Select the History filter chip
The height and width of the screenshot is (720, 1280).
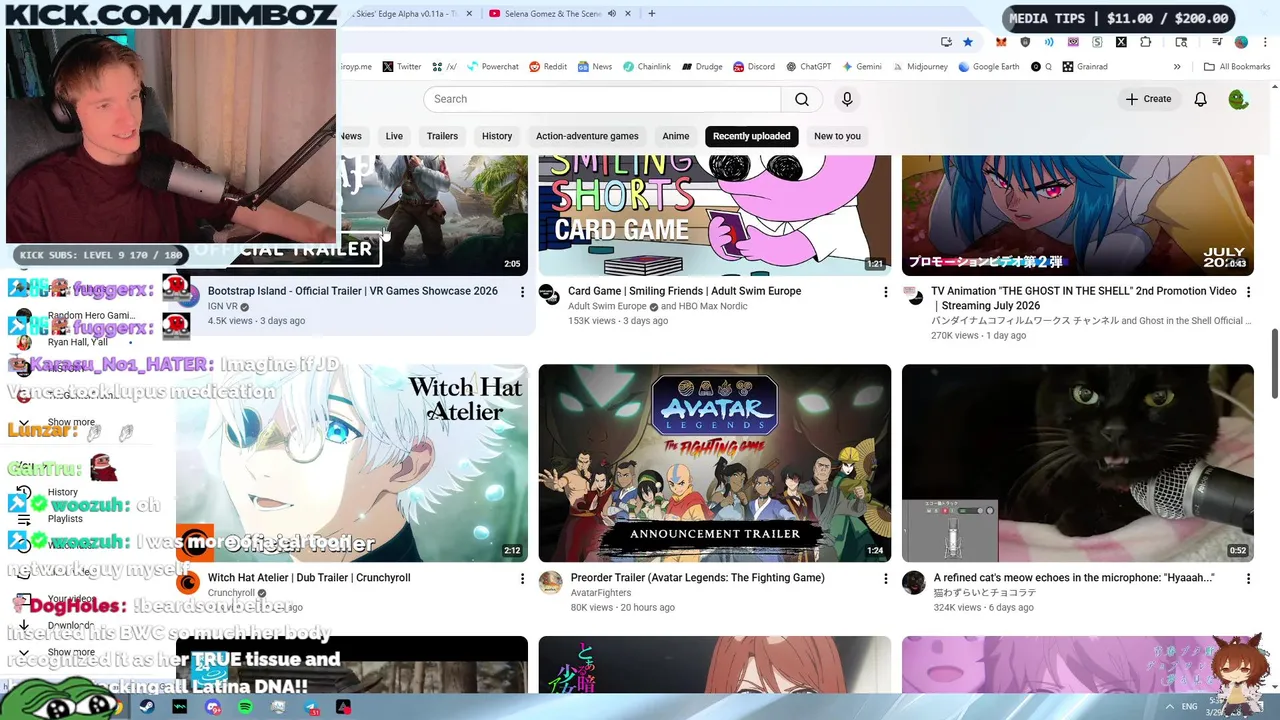point(497,136)
